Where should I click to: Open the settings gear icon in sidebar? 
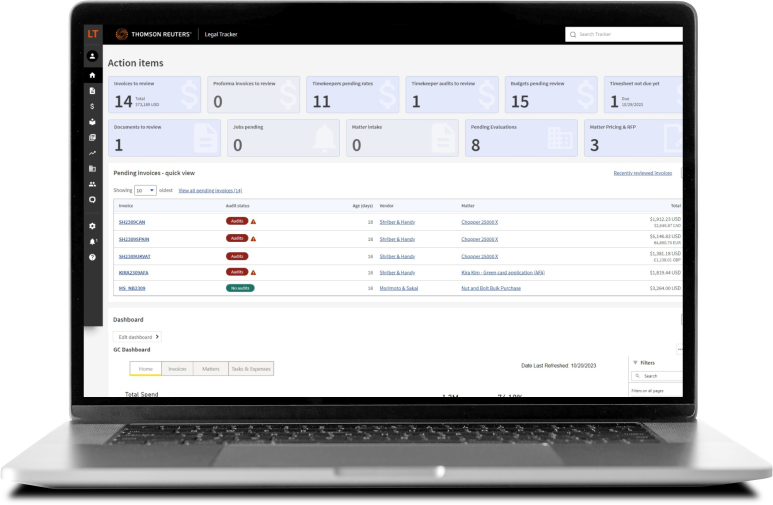click(92, 226)
